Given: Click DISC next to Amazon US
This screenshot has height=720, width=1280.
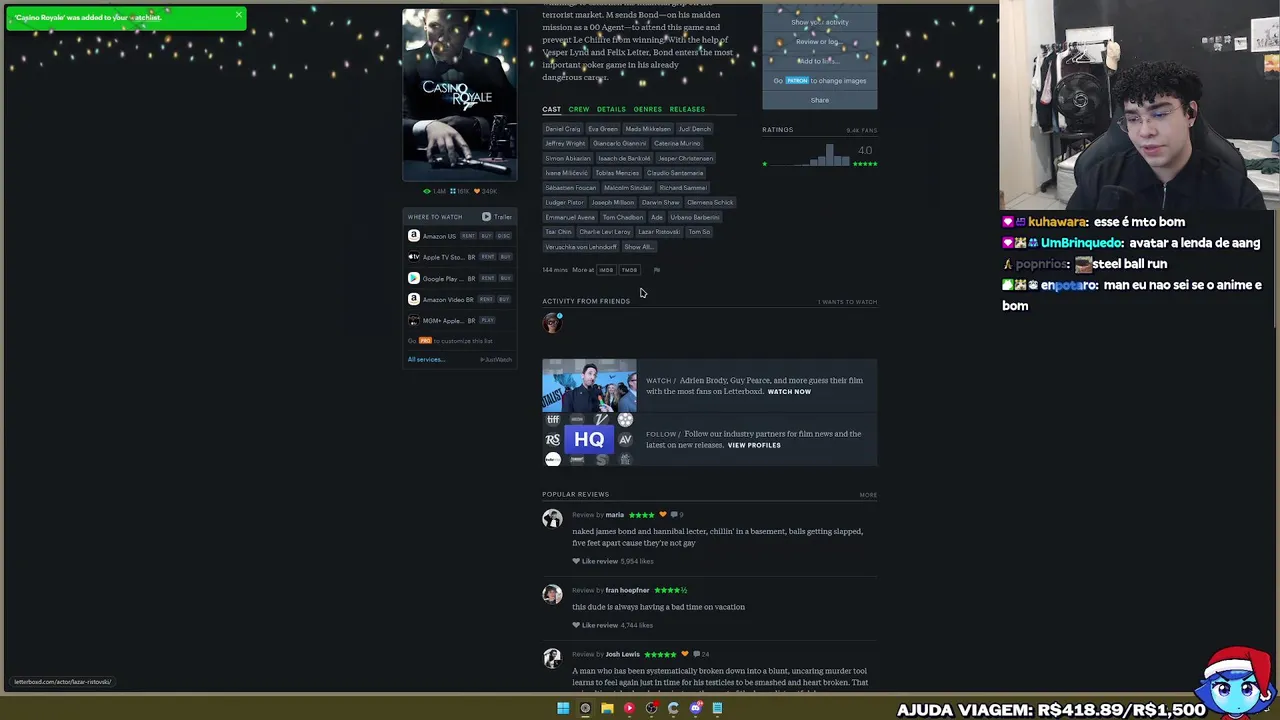Looking at the screenshot, I should 504,236.
